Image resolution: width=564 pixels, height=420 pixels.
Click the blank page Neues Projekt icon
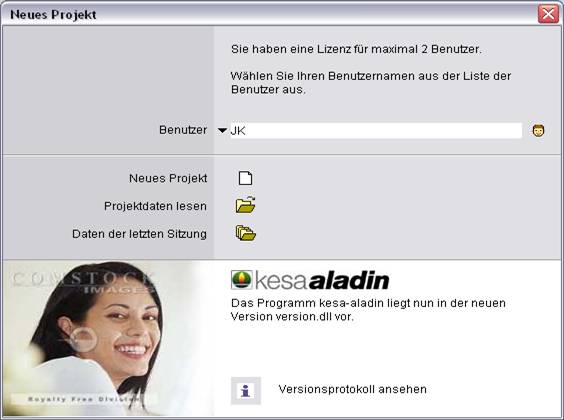245,178
